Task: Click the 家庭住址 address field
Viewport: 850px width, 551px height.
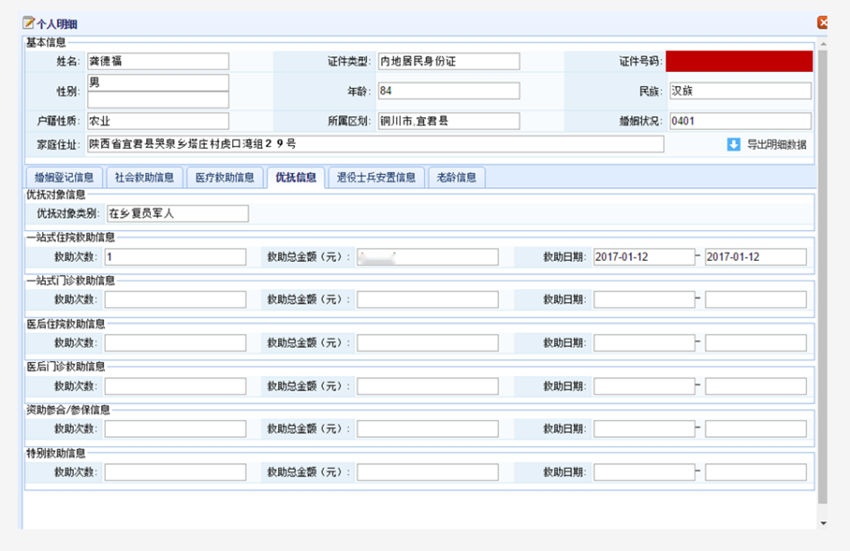Action: tap(375, 144)
